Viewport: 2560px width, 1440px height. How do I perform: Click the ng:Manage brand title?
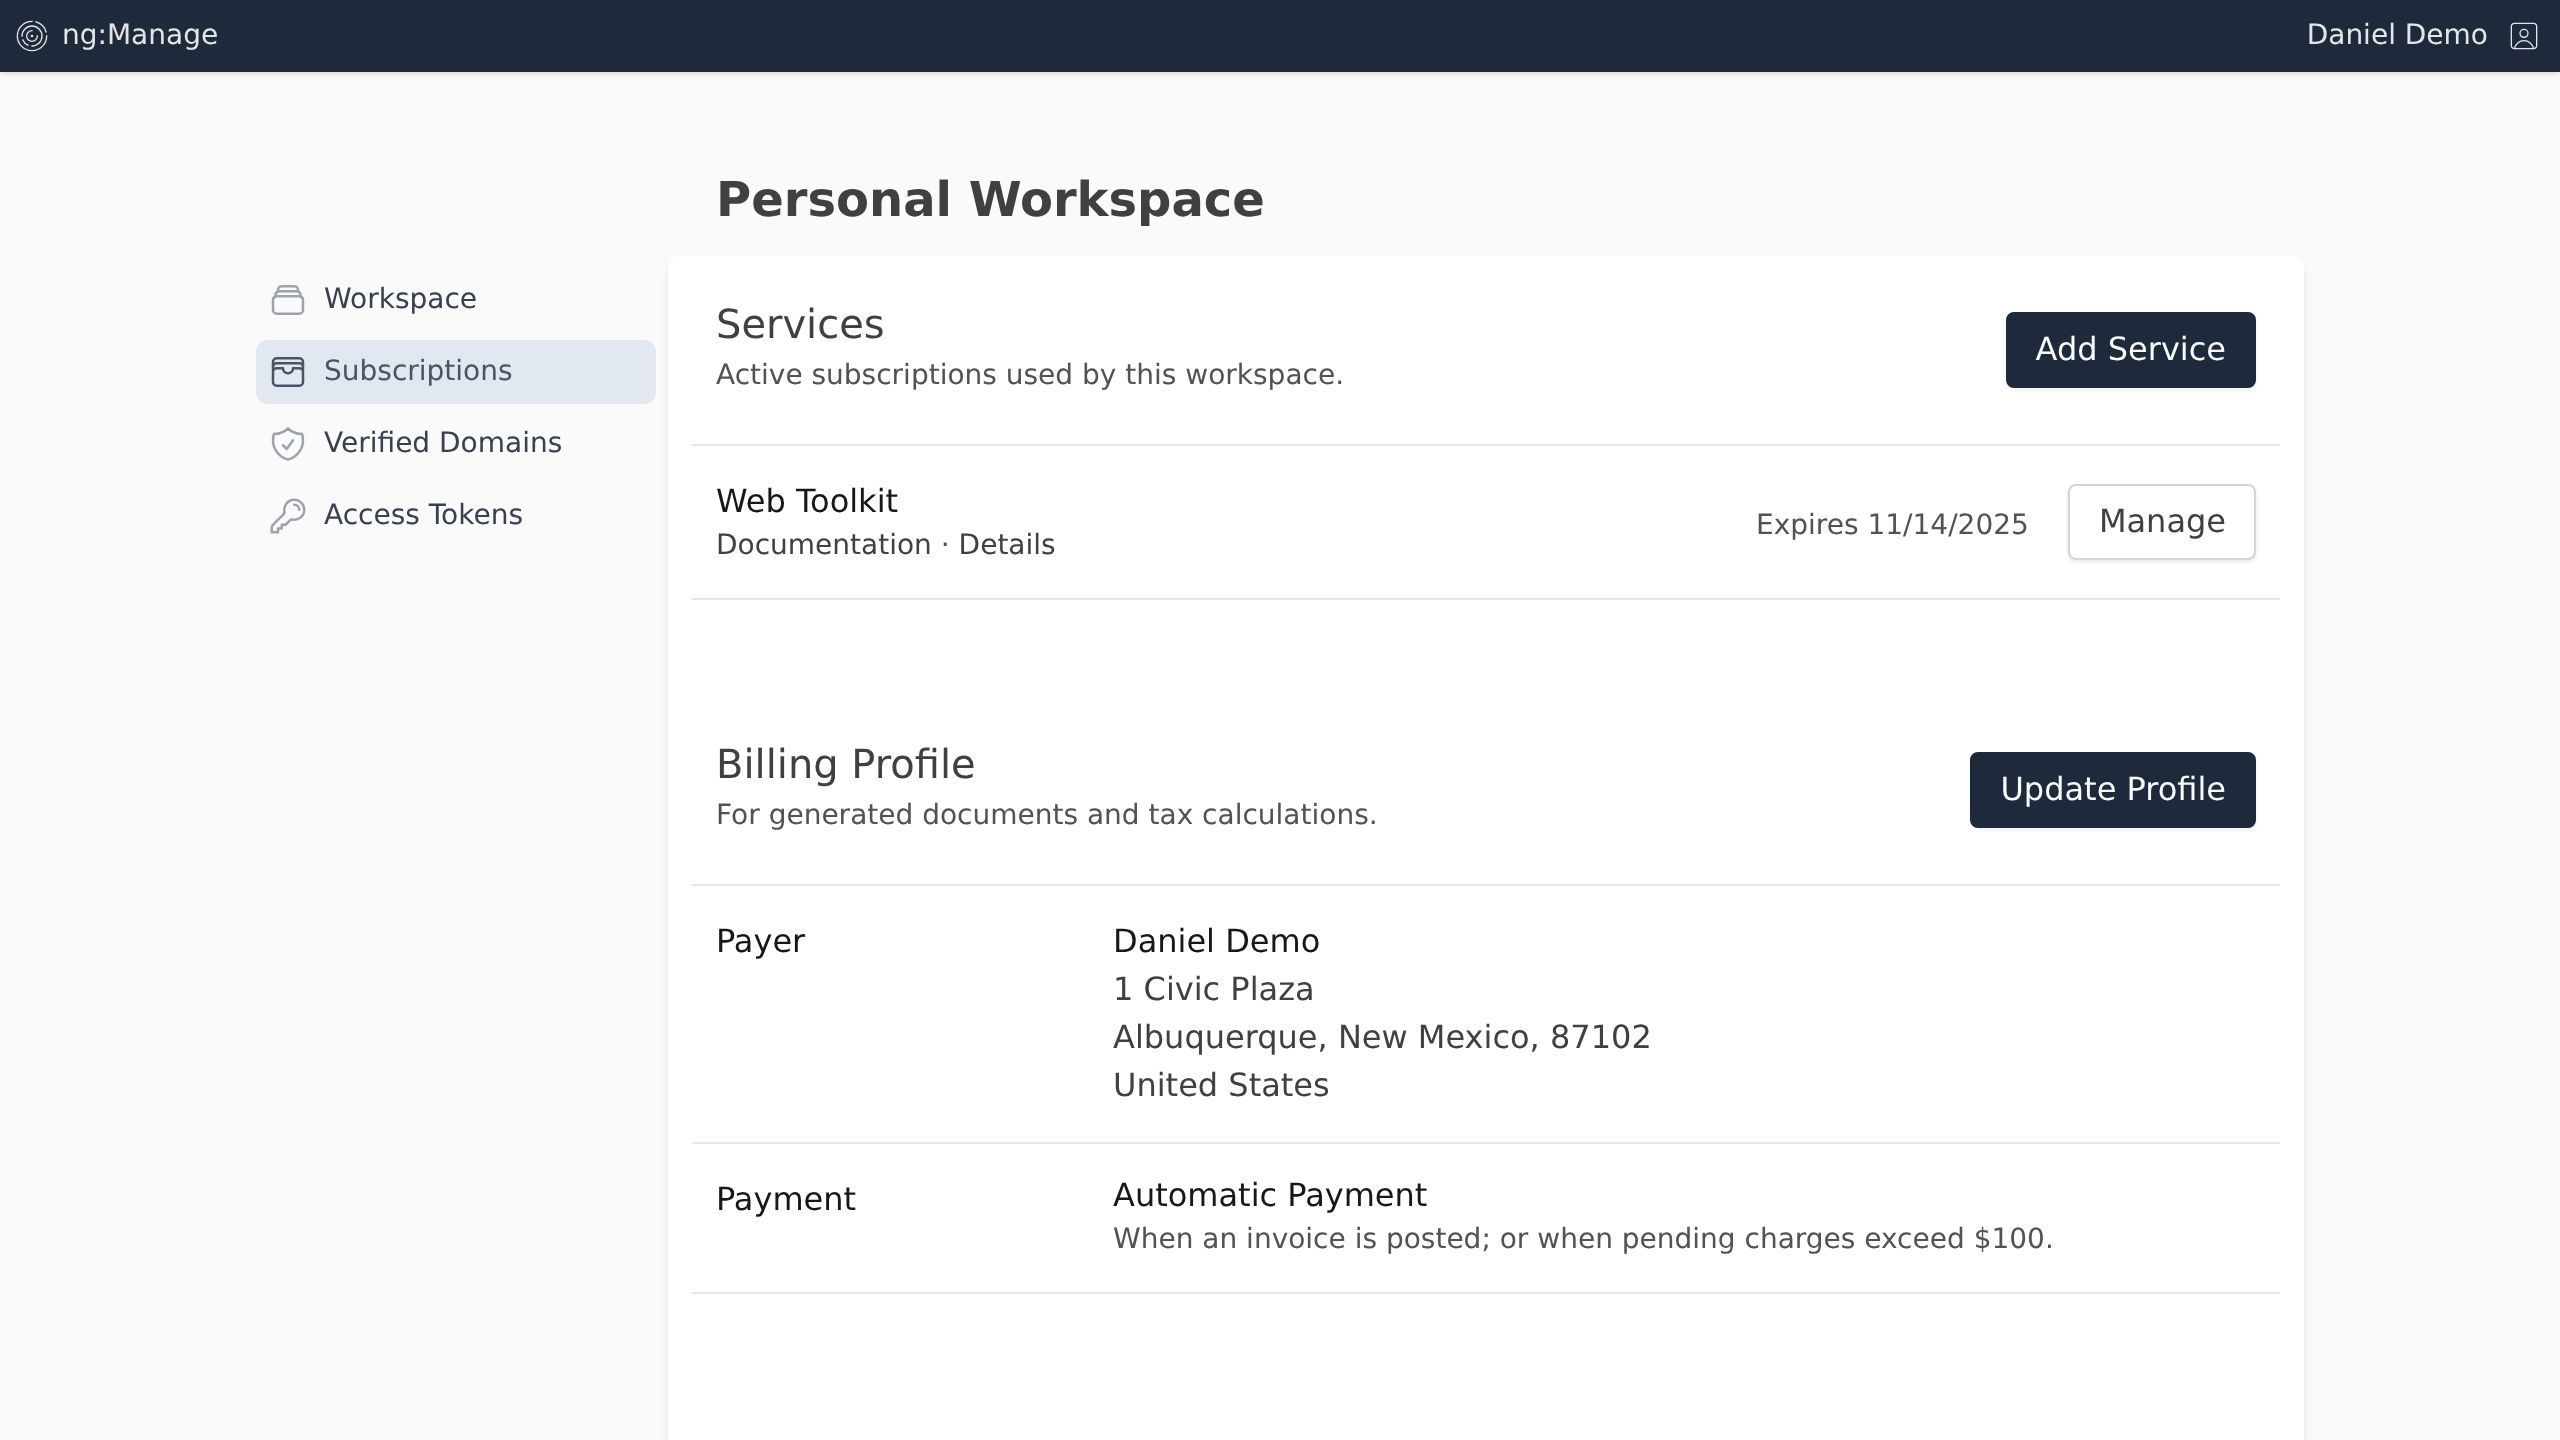point(140,35)
